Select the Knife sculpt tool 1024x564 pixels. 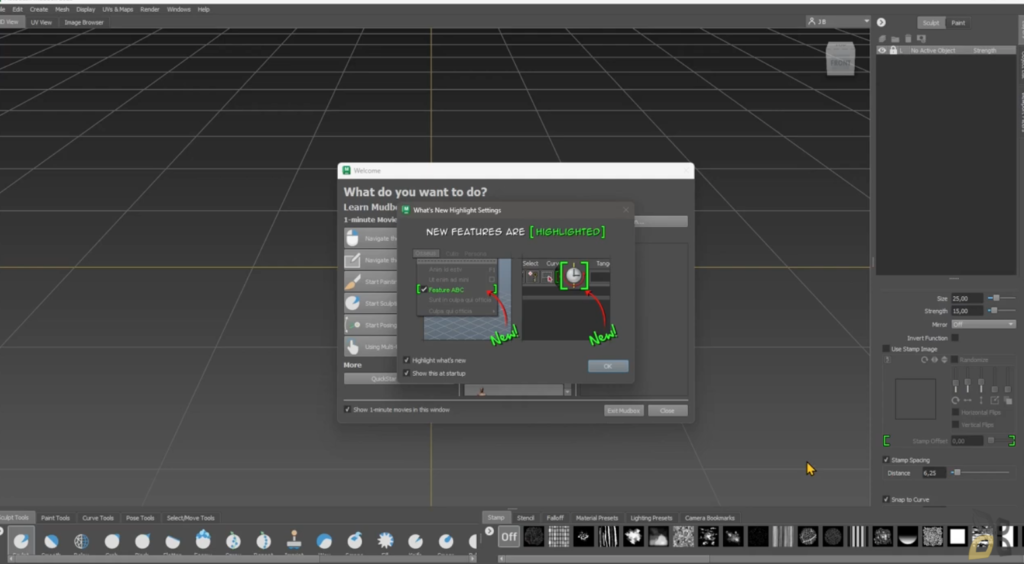click(x=415, y=540)
